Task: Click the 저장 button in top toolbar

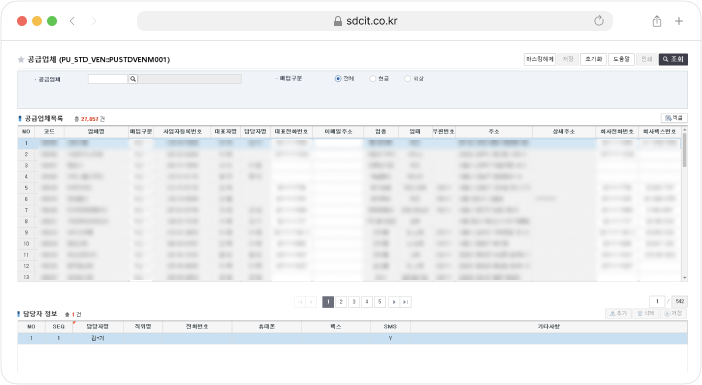Action: 568,59
